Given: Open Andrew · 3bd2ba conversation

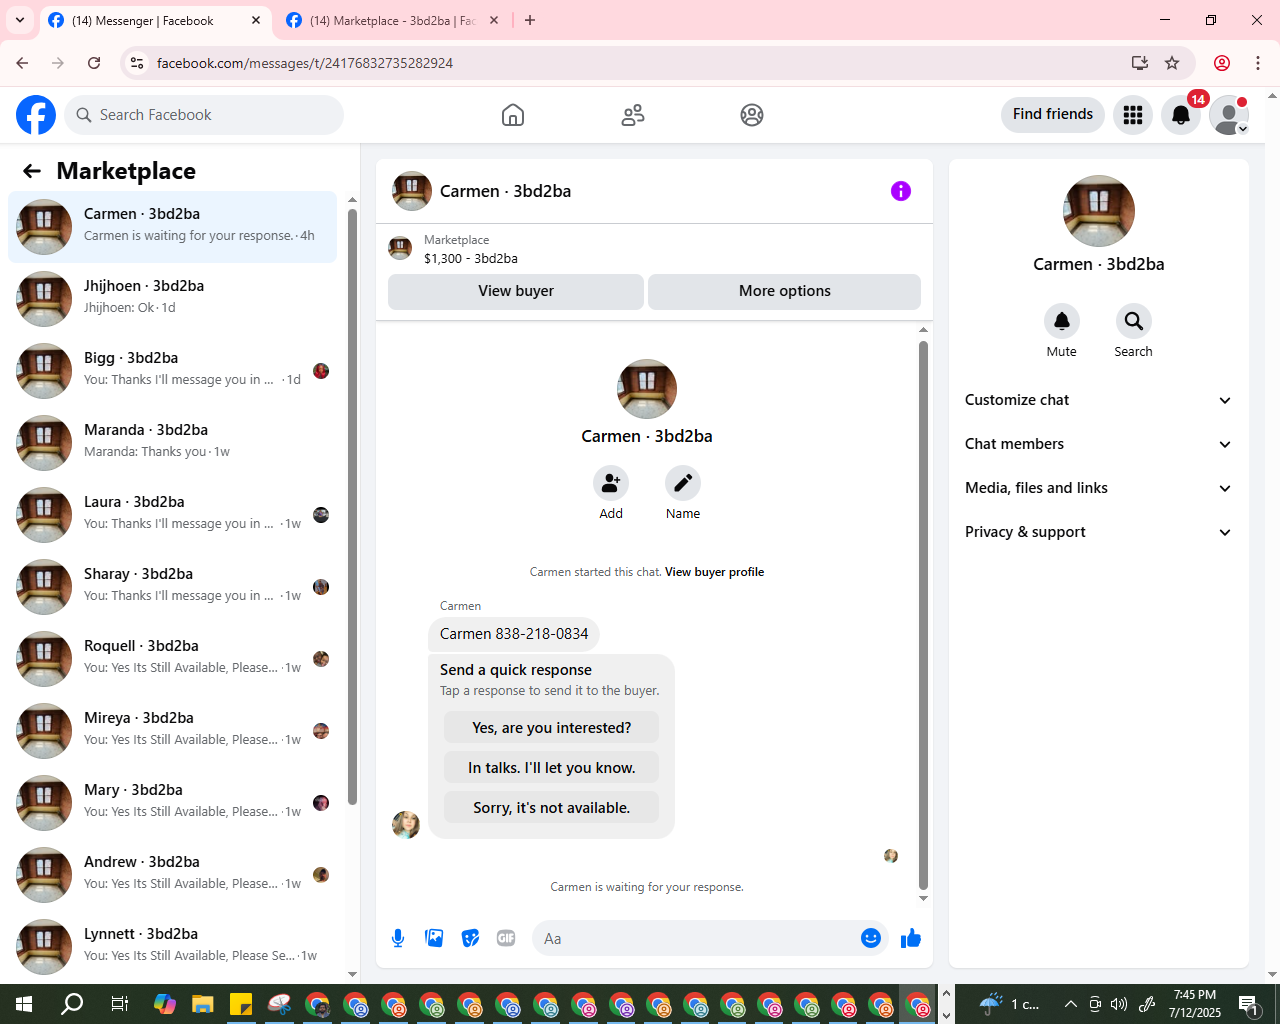Looking at the screenshot, I should pos(172,875).
